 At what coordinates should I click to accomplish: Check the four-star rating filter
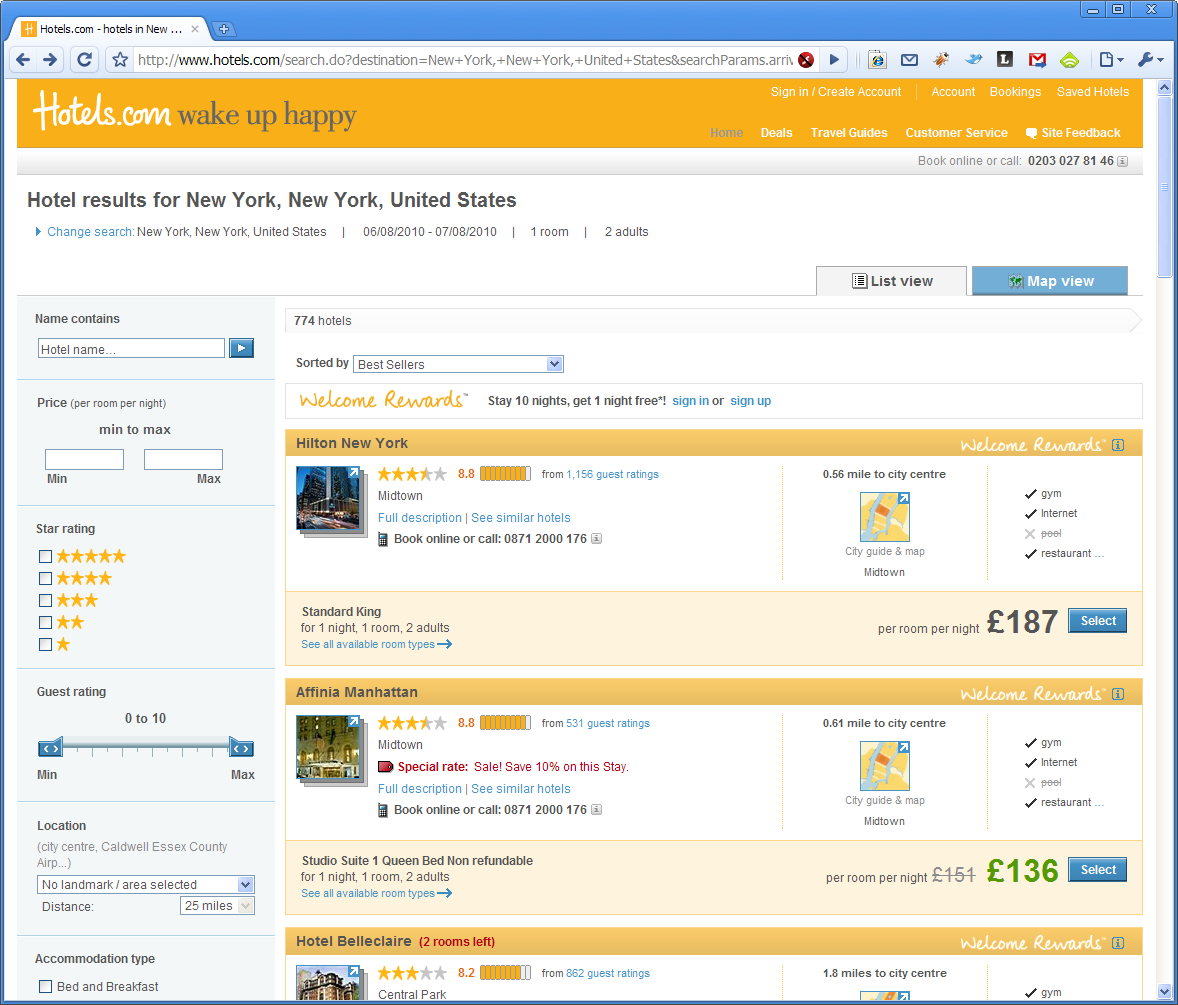tap(46, 578)
